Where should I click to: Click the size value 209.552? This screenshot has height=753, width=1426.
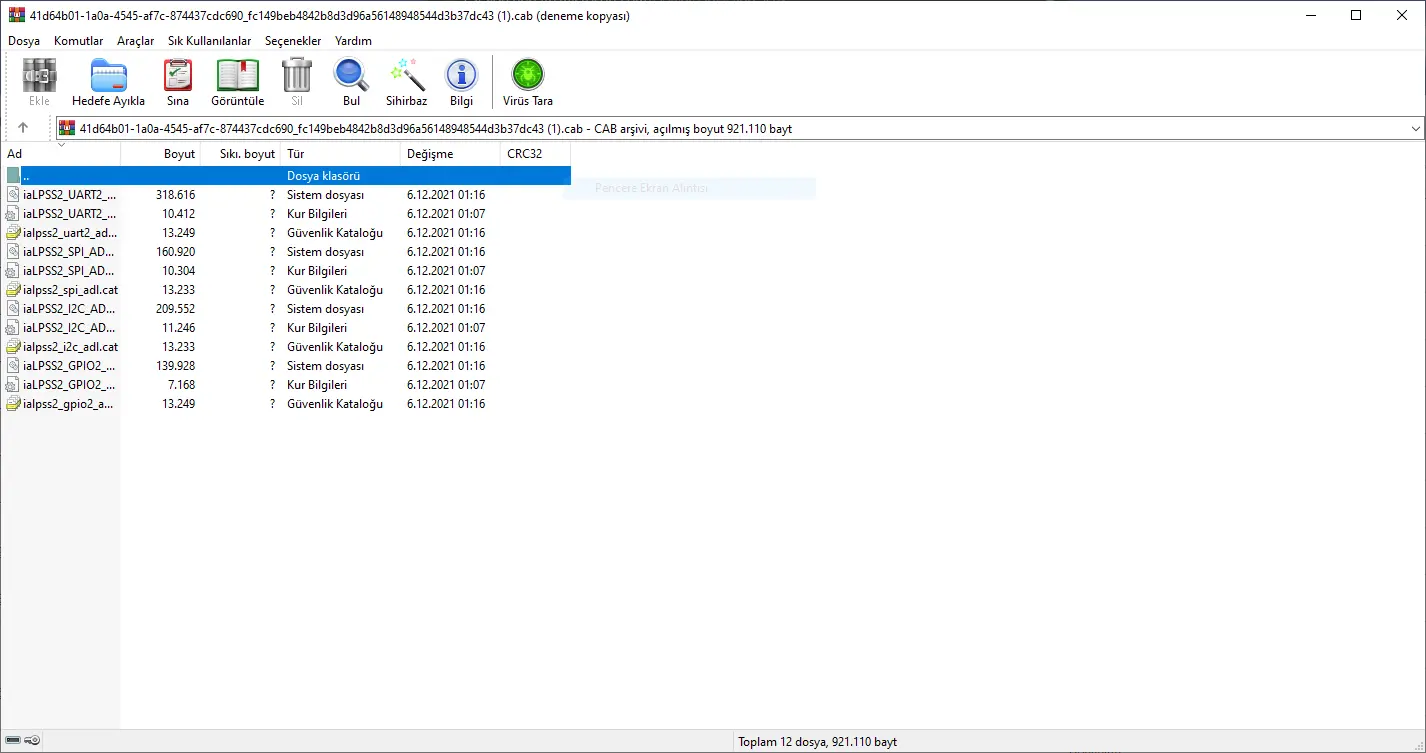coord(175,309)
